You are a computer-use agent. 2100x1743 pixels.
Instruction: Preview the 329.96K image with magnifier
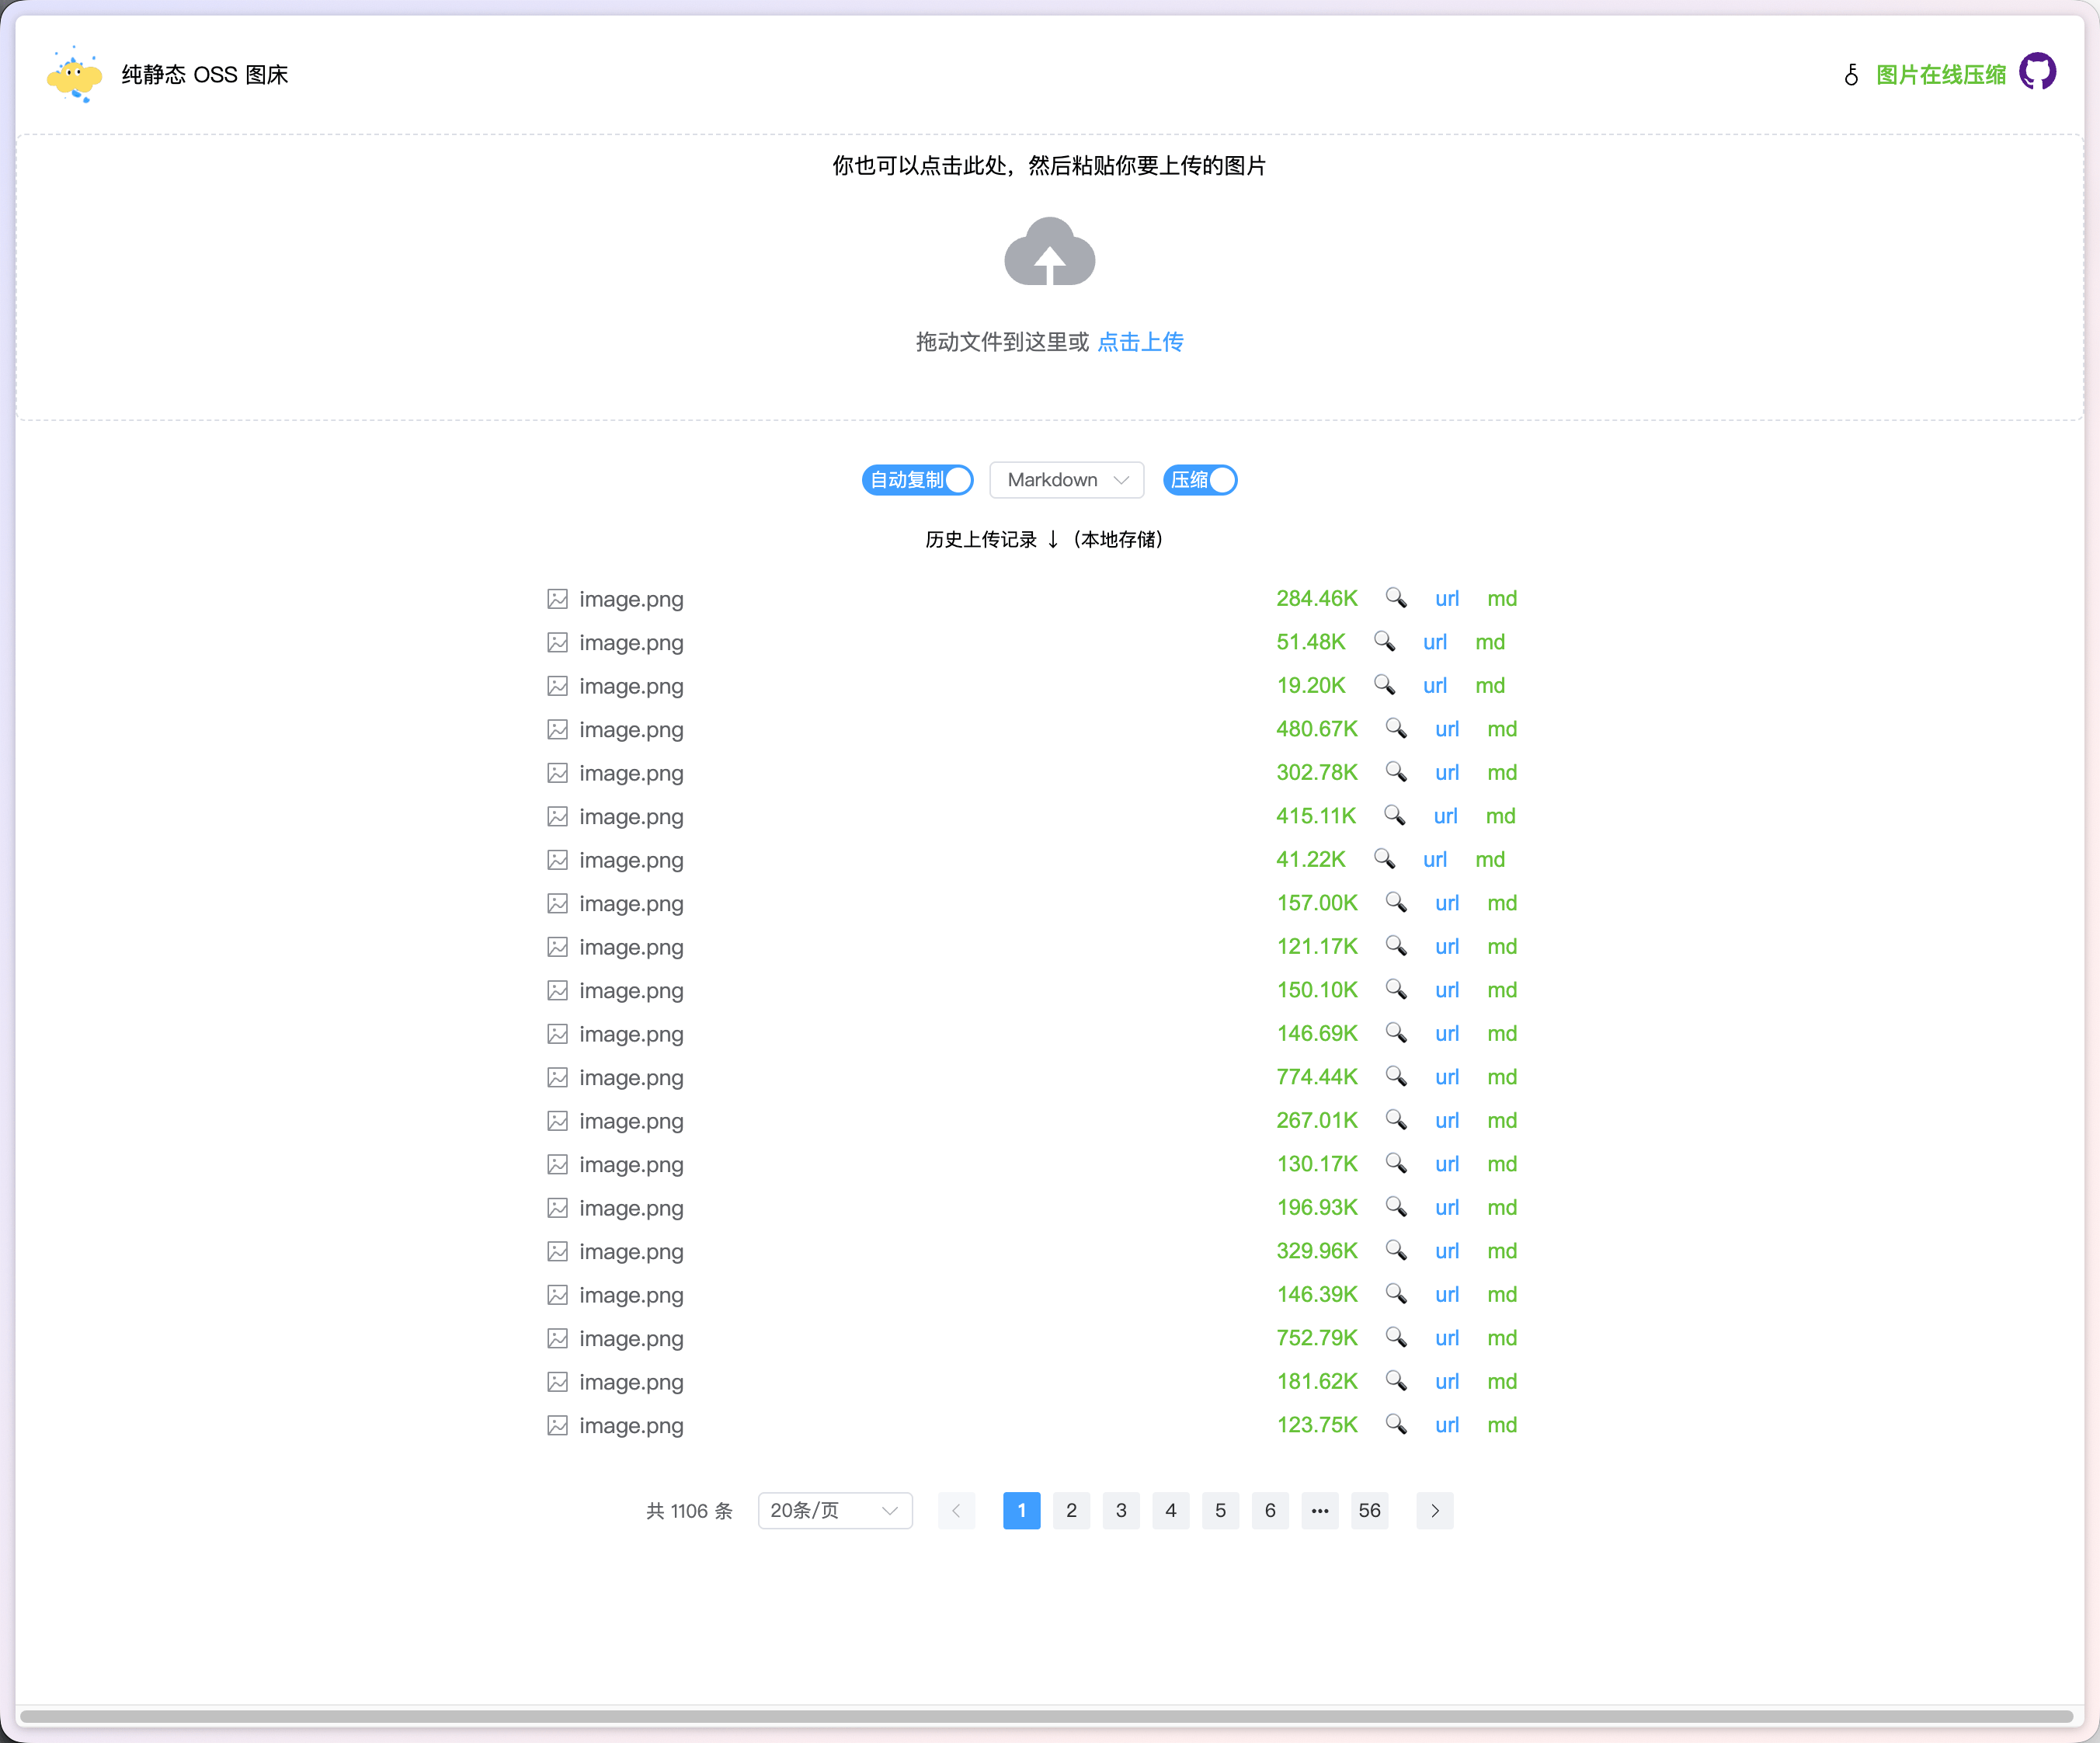point(1396,1251)
